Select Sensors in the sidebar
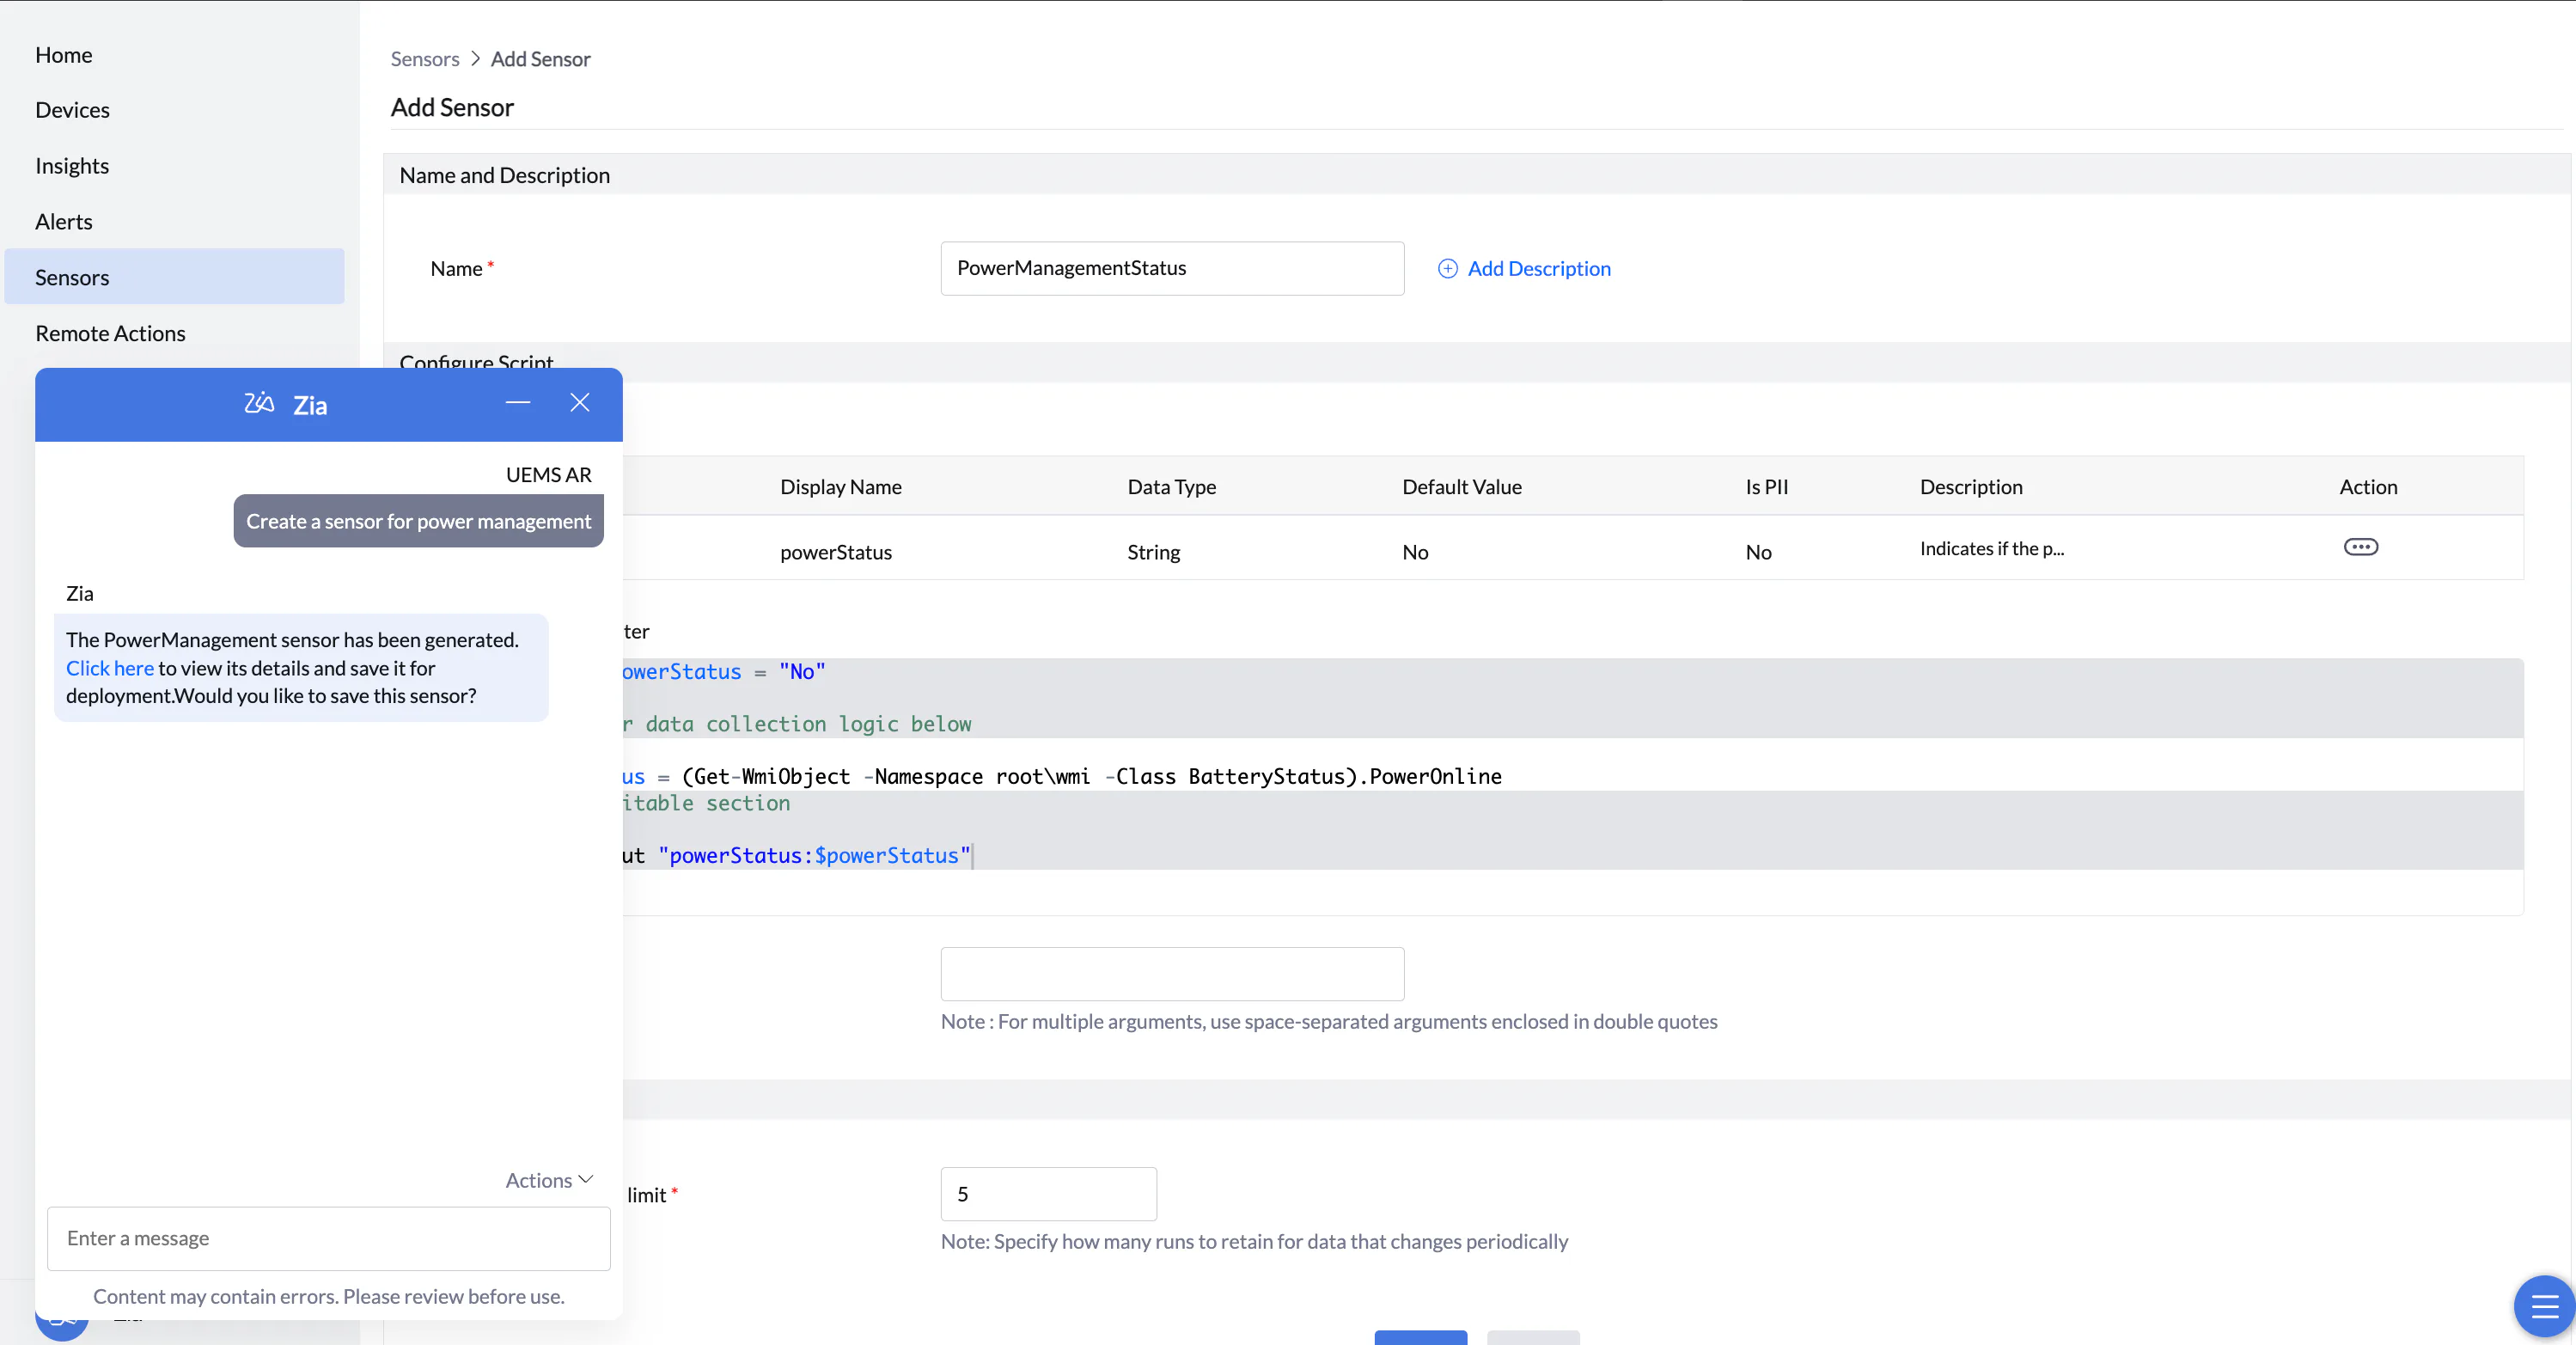 pyautogui.click(x=174, y=277)
